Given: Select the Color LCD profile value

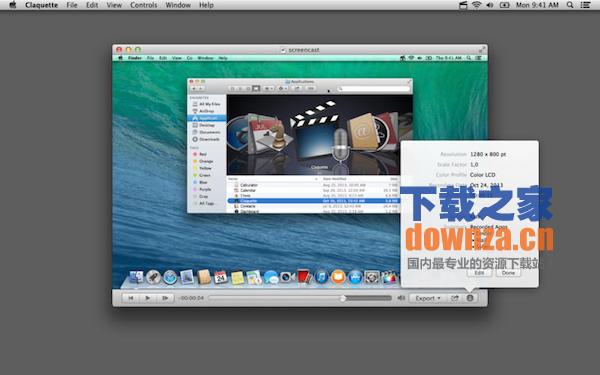Looking at the screenshot, I should click(x=483, y=174).
